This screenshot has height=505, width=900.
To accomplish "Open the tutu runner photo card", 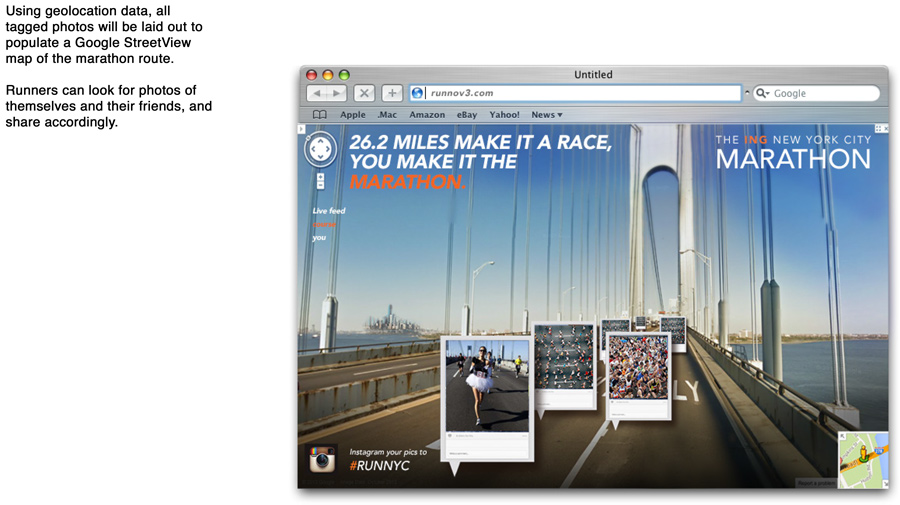I will (487, 399).
